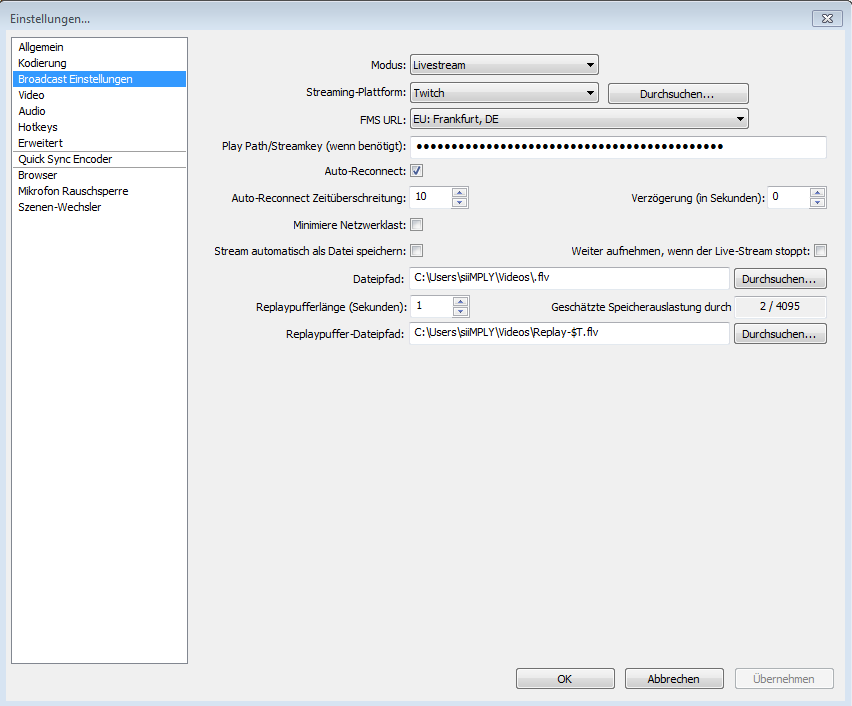Increase Auto-Reconnect Zeitüberschreitung with up arrow
The image size is (852, 706).
[x=460, y=192]
